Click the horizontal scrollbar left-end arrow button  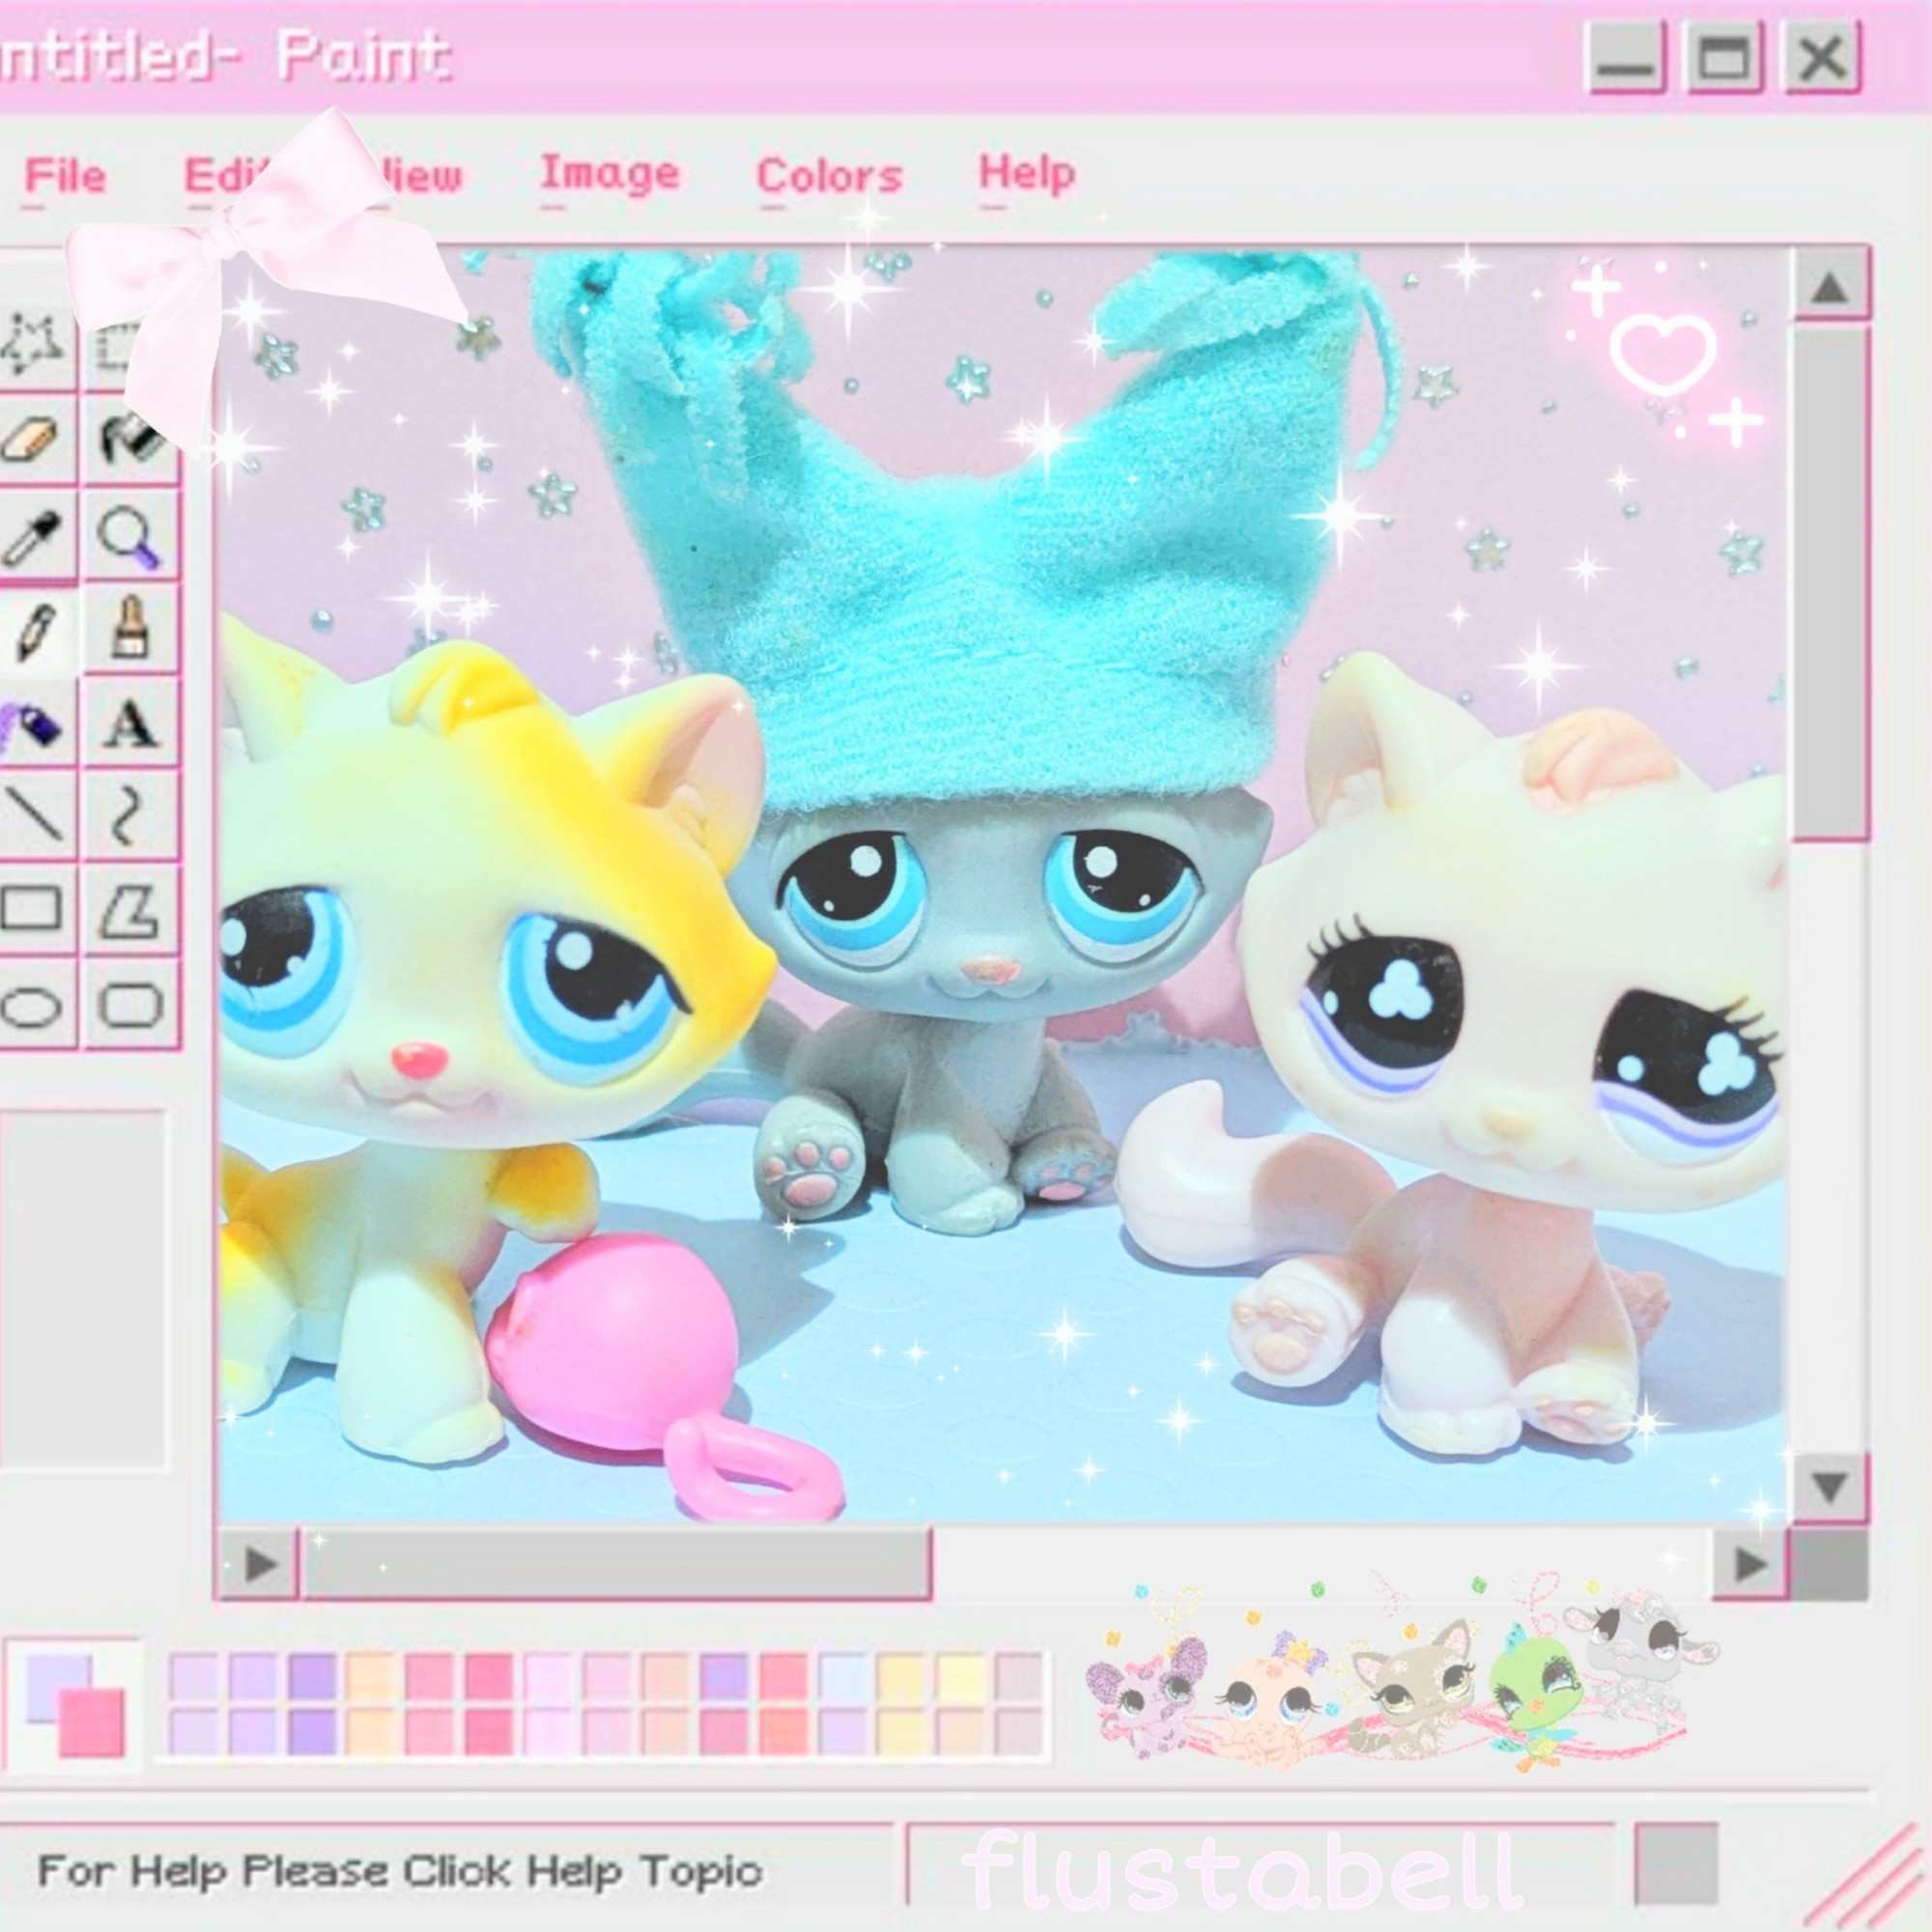[x=260, y=1565]
